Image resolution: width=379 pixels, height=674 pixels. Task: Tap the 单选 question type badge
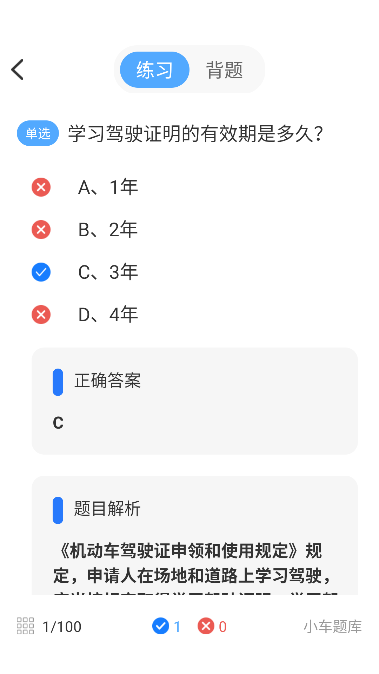38,133
